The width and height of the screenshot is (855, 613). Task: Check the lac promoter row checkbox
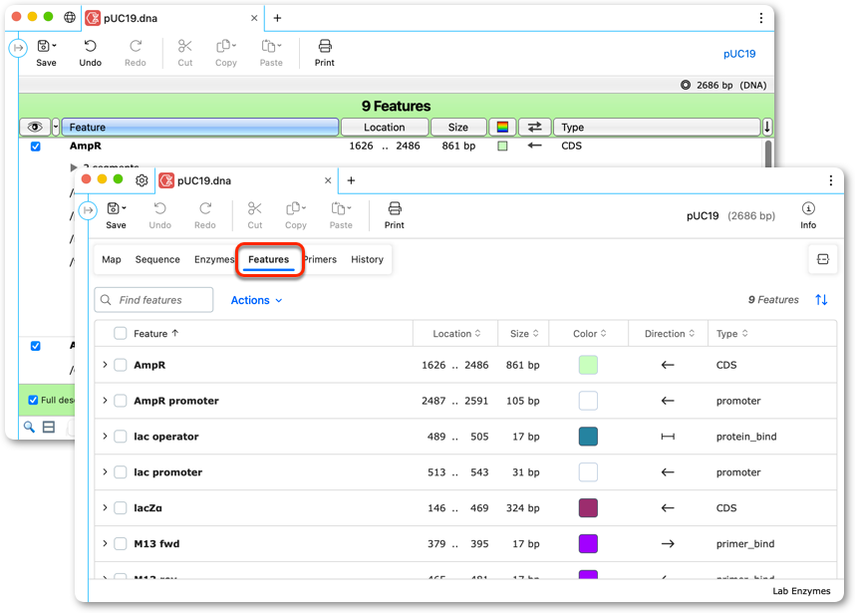(x=120, y=472)
